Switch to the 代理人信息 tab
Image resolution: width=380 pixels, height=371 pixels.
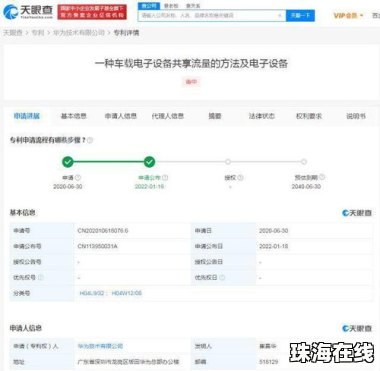tap(168, 116)
